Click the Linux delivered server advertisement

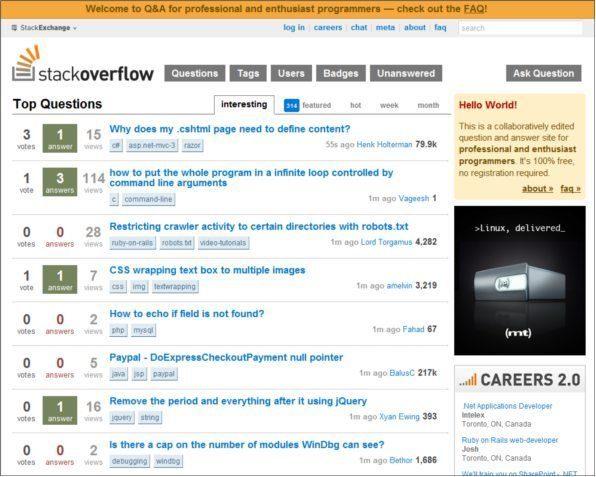click(x=520, y=280)
